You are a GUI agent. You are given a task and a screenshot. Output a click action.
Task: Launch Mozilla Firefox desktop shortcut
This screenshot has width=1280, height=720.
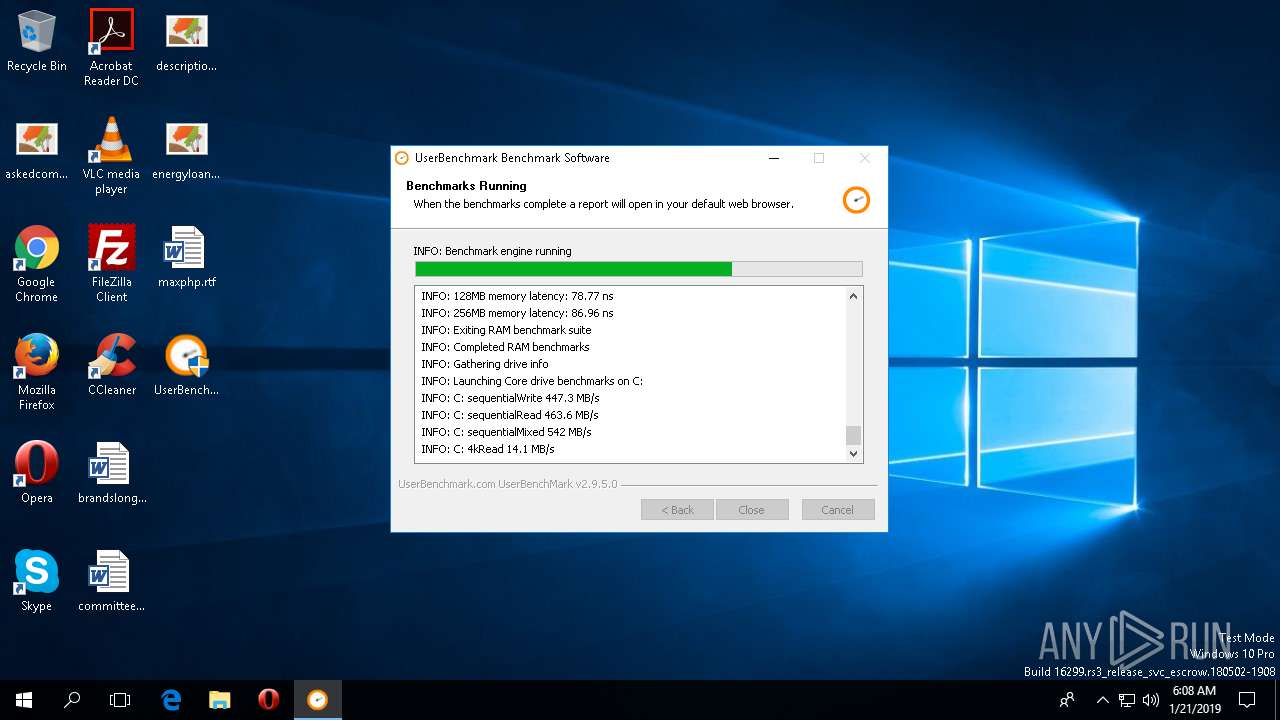(37, 372)
